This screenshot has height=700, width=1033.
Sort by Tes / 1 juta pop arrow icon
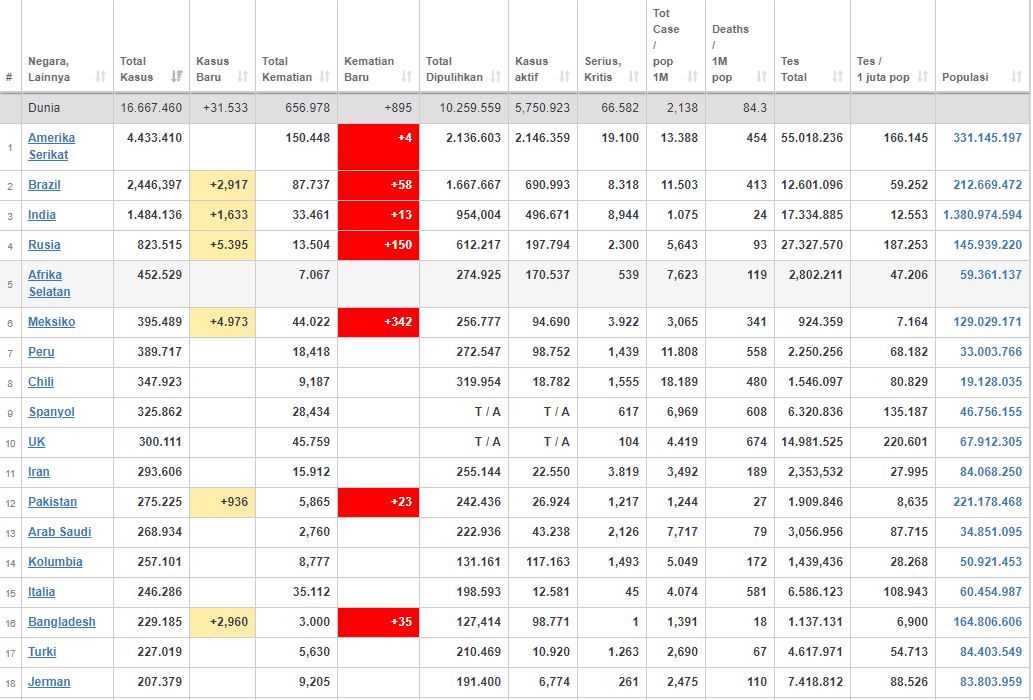[922, 77]
